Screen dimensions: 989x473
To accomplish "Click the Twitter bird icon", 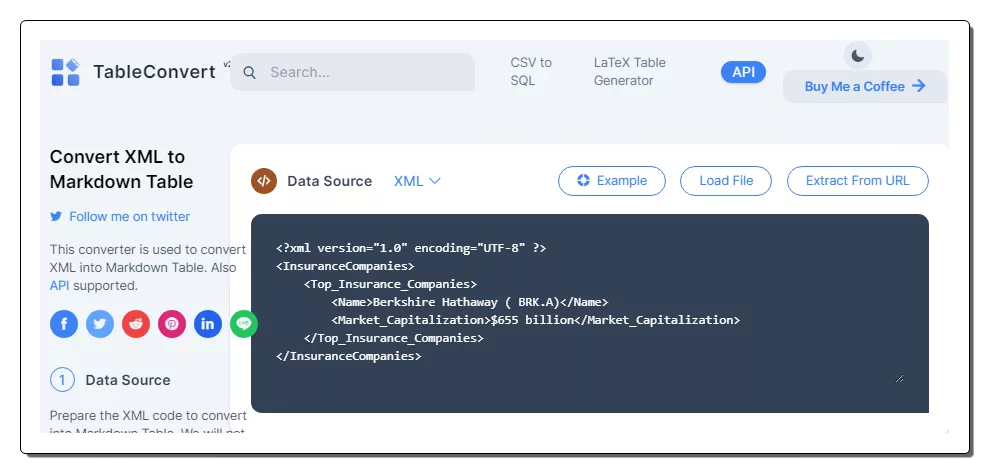I will coord(56,216).
